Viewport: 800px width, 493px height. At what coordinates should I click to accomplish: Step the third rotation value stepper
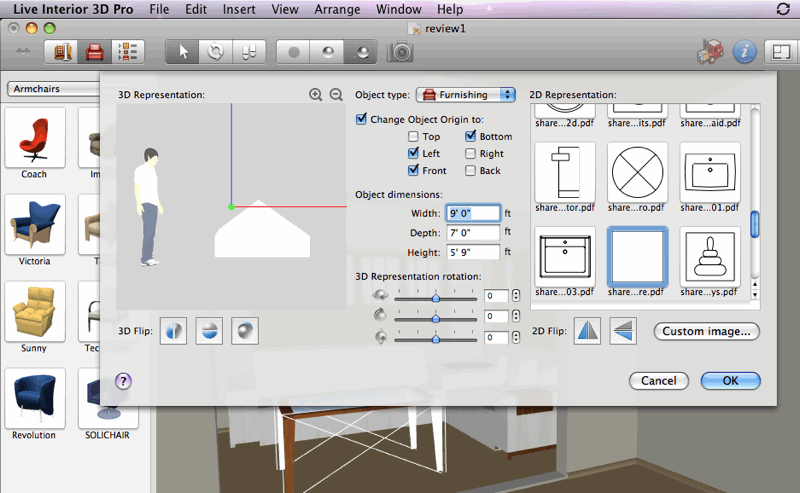click(x=516, y=337)
